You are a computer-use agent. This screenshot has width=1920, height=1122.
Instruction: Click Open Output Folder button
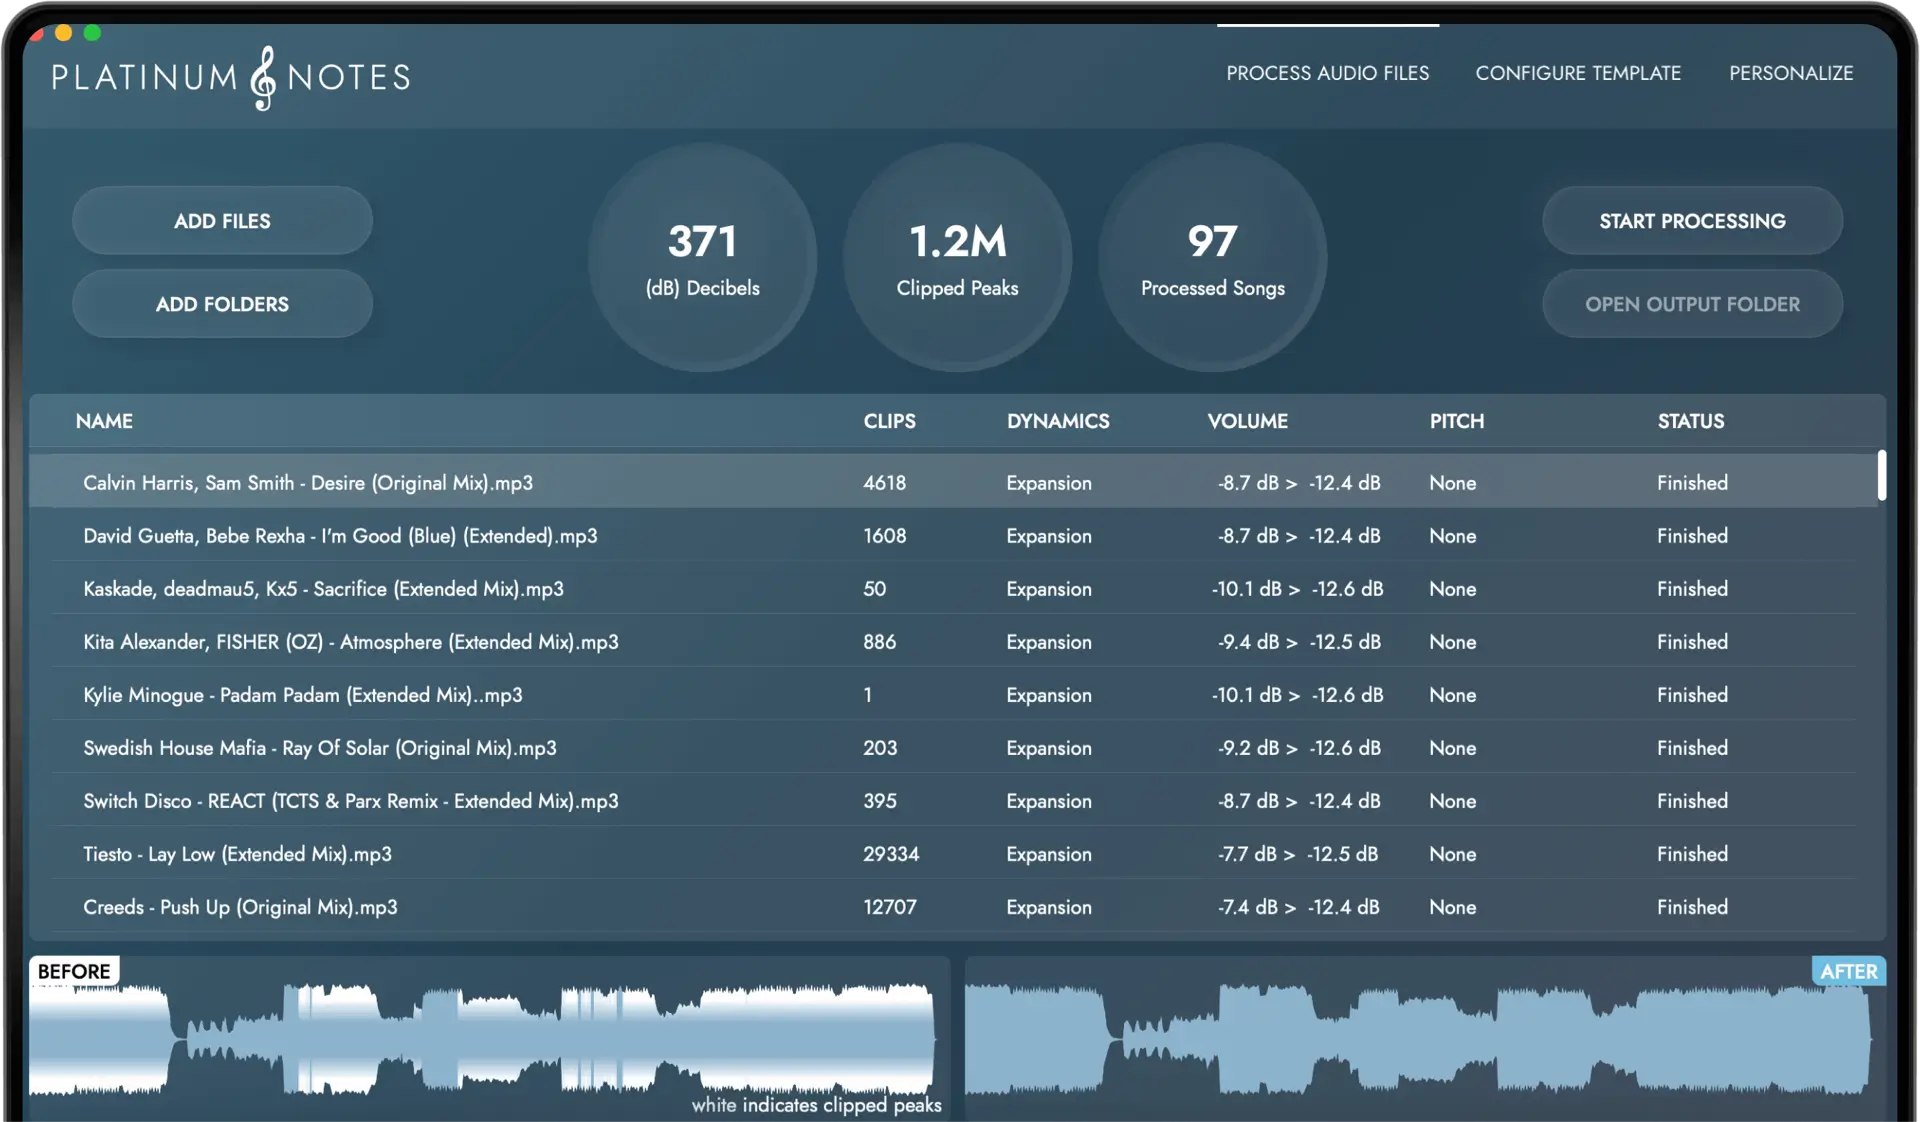coord(1691,304)
